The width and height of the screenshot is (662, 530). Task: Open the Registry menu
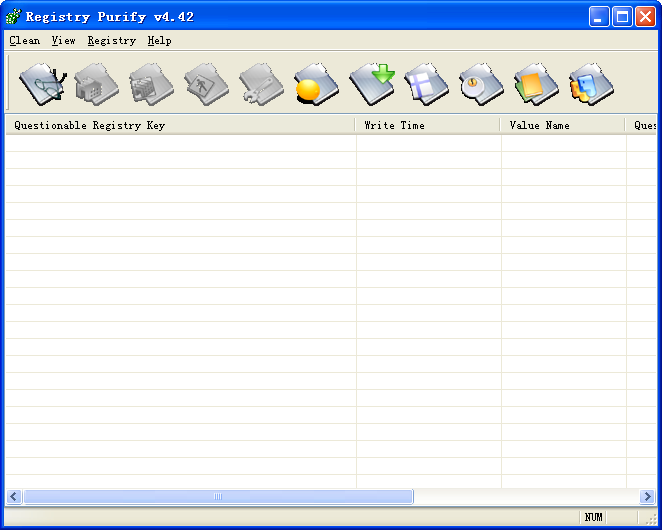point(111,41)
